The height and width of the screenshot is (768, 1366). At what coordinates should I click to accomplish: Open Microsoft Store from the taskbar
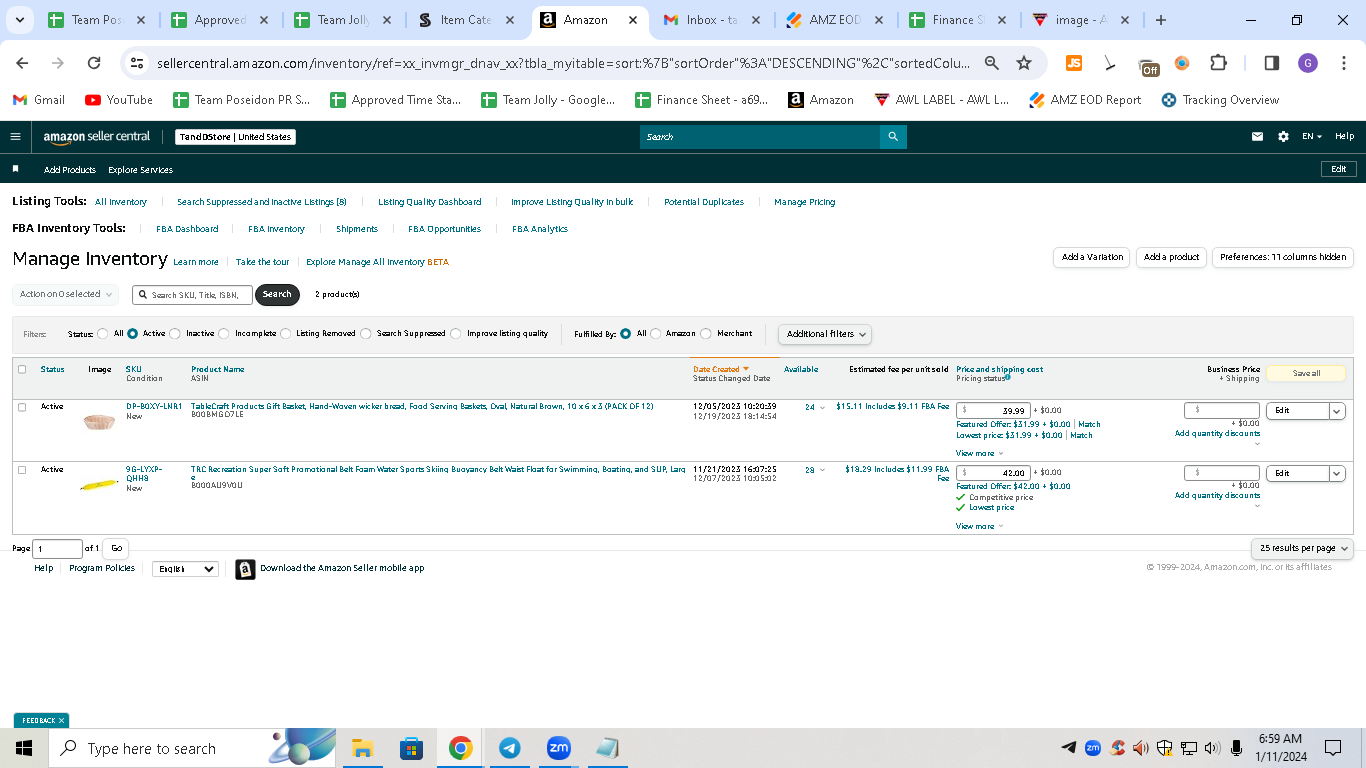(x=411, y=748)
